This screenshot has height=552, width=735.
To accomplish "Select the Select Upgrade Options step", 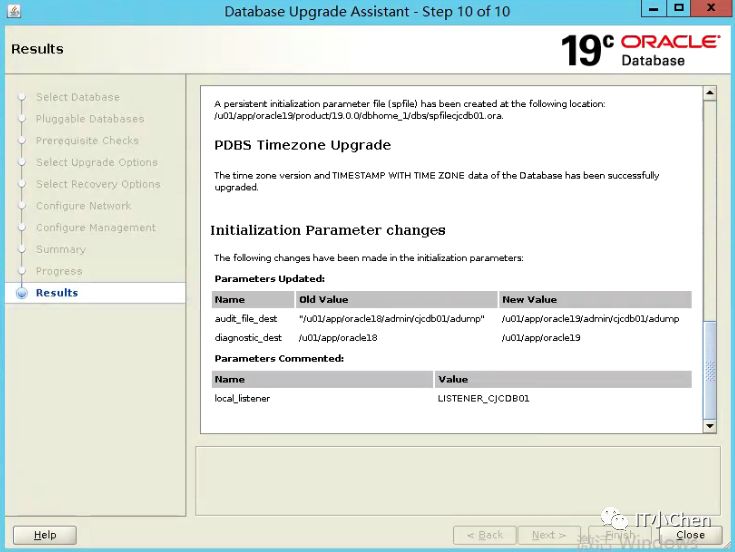I will click(97, 162).
